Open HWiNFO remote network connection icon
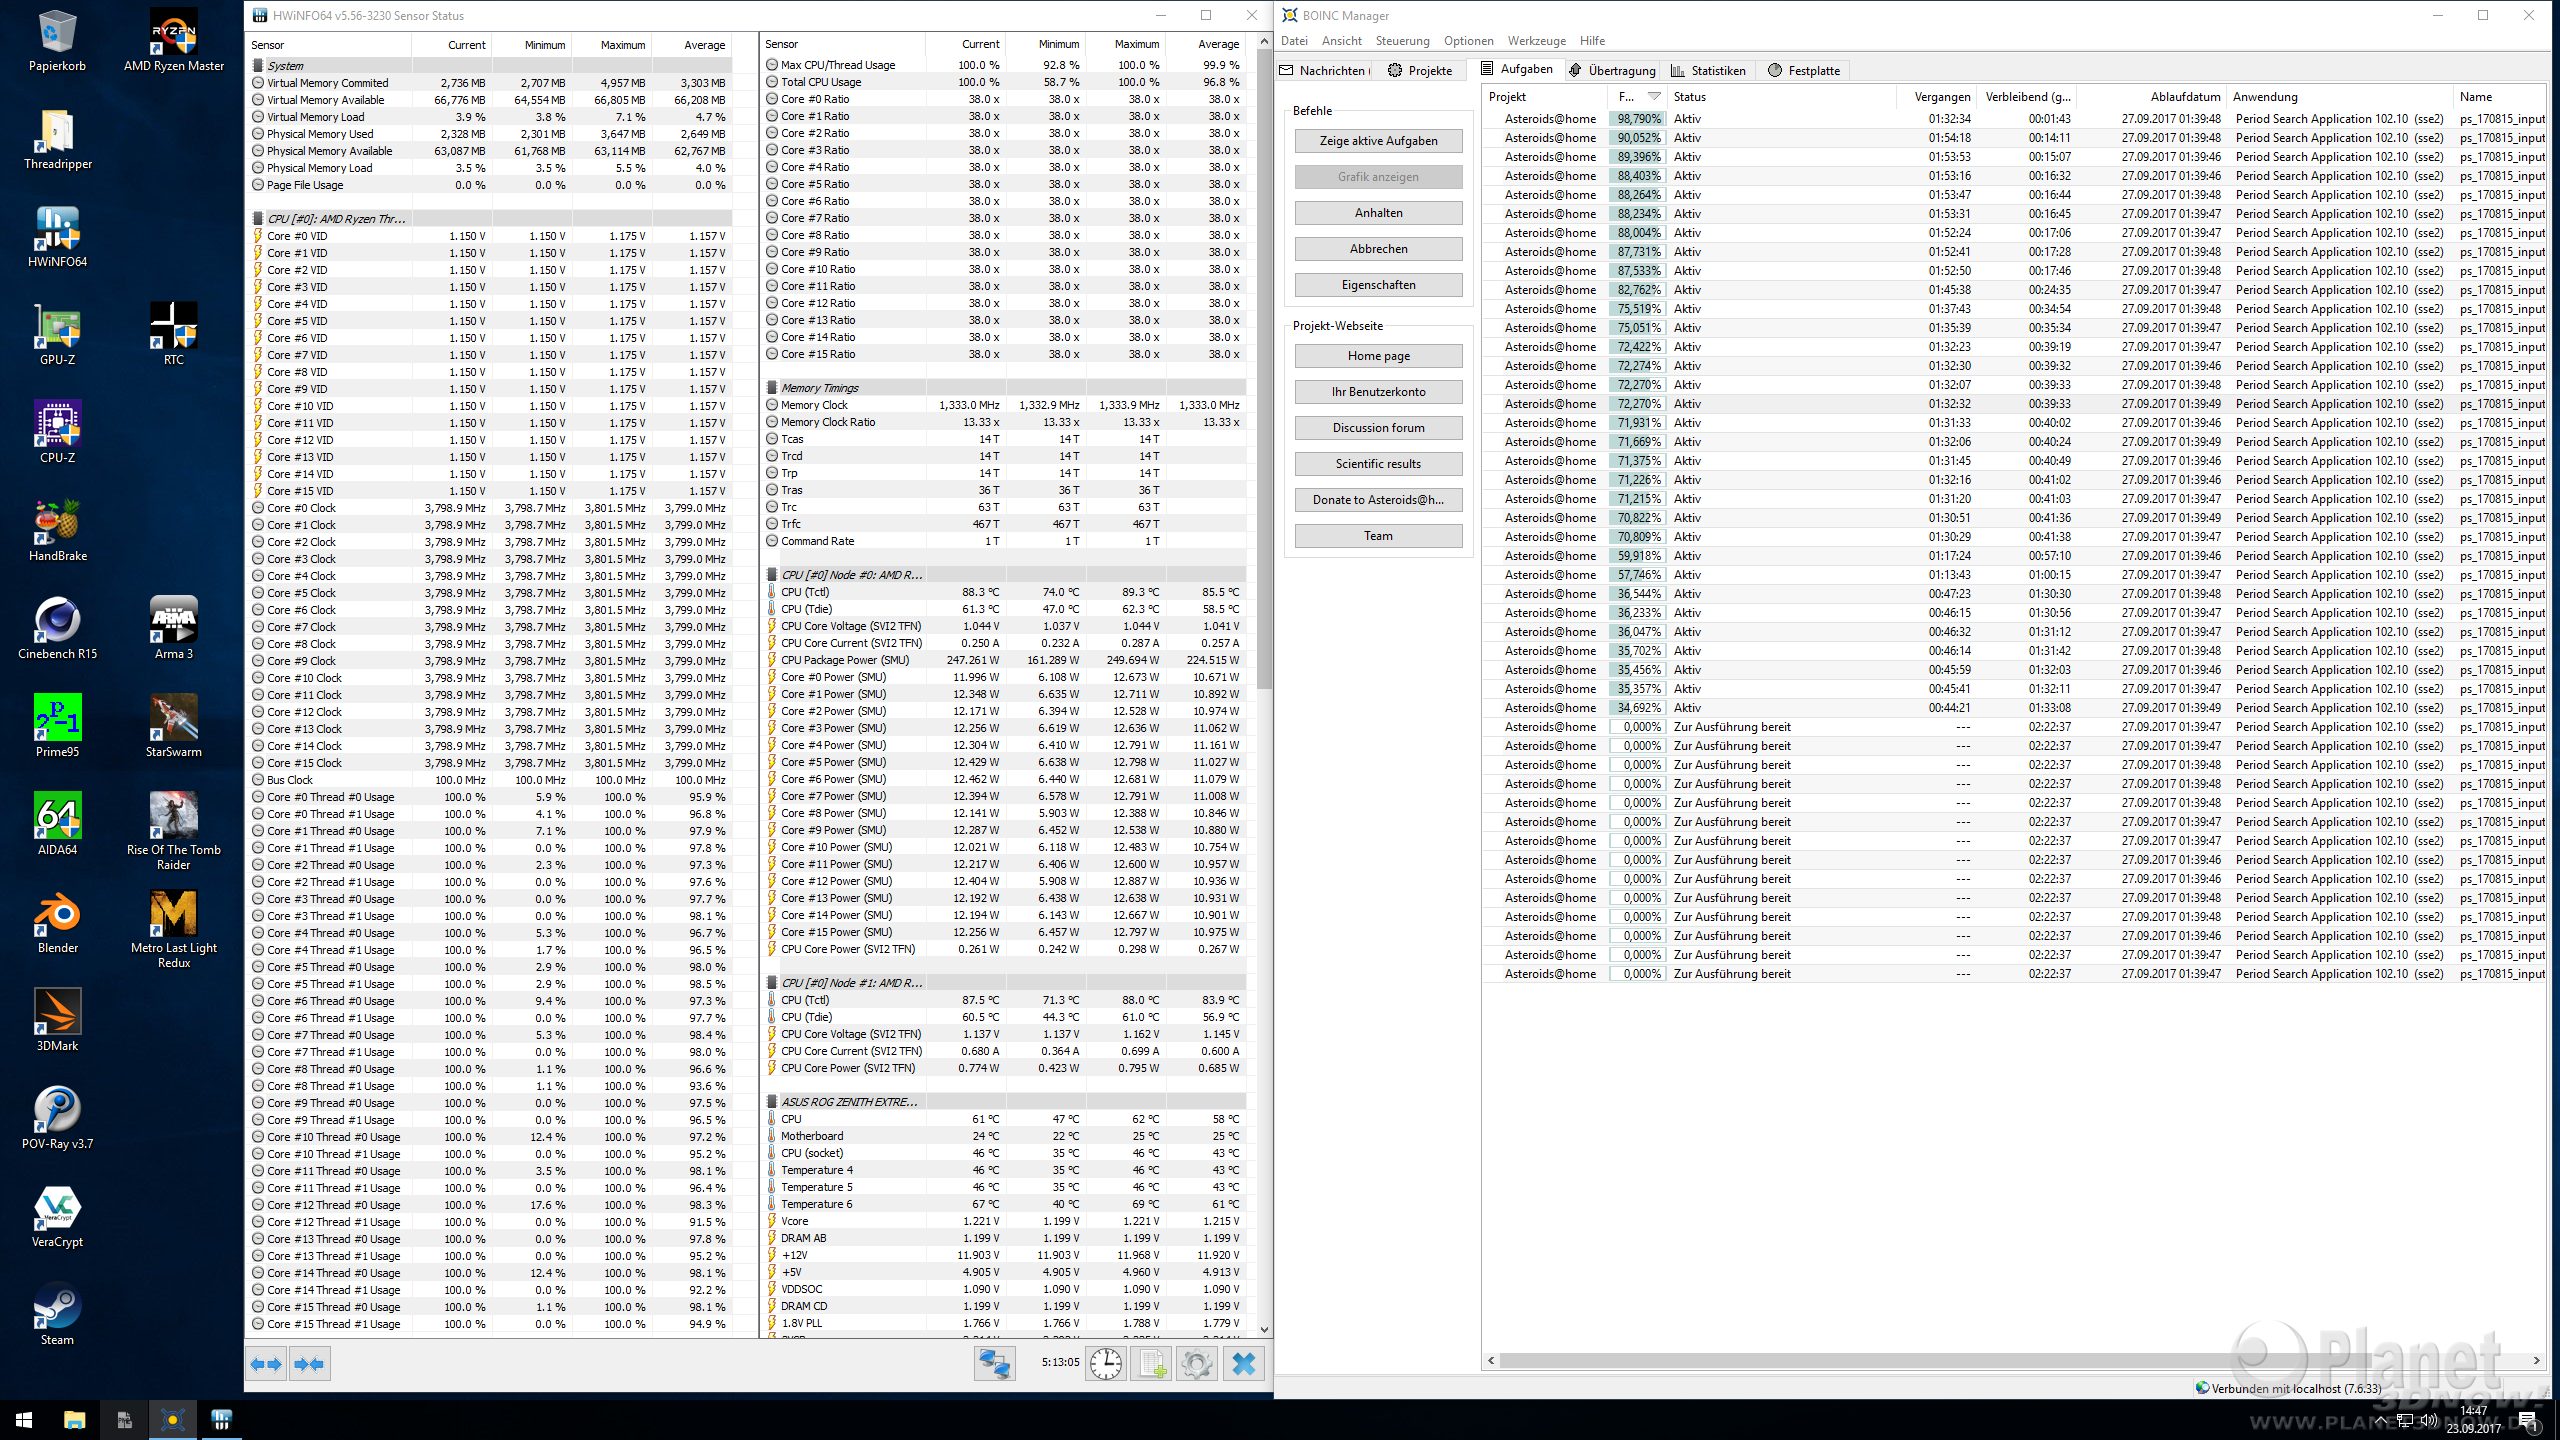The height and width of the screenshot is (1440, 2560). pyautogui.click(x=995, y=1364)
